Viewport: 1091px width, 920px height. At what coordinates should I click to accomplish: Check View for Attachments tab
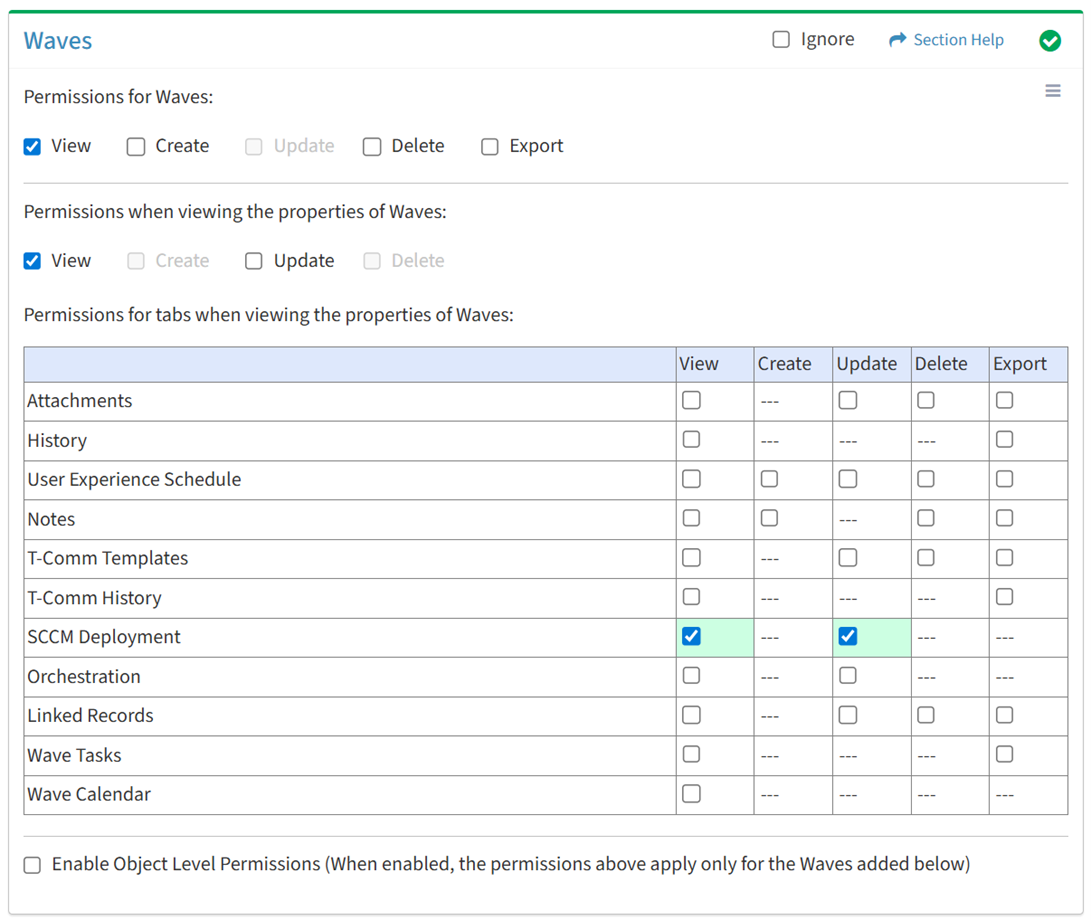point(691,400)
